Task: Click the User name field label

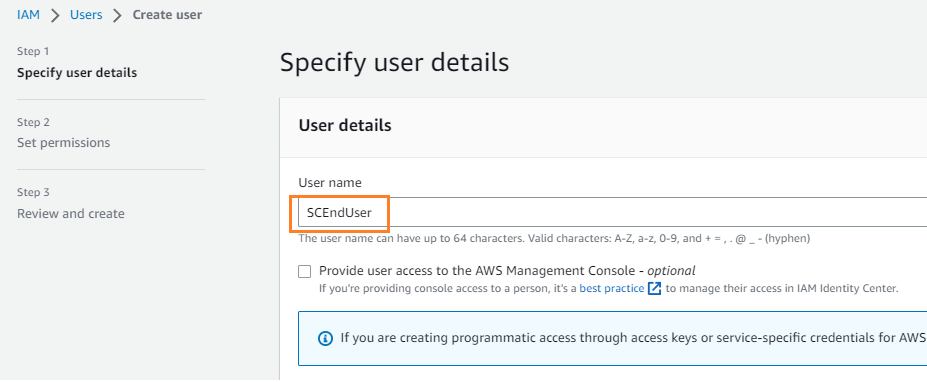Action: (x=330, y=183)
